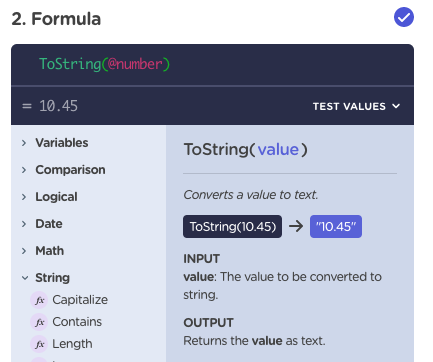Screen dimensions: 433x362
Task: Expand the Comparison category
Action: [x=63, y=170]
